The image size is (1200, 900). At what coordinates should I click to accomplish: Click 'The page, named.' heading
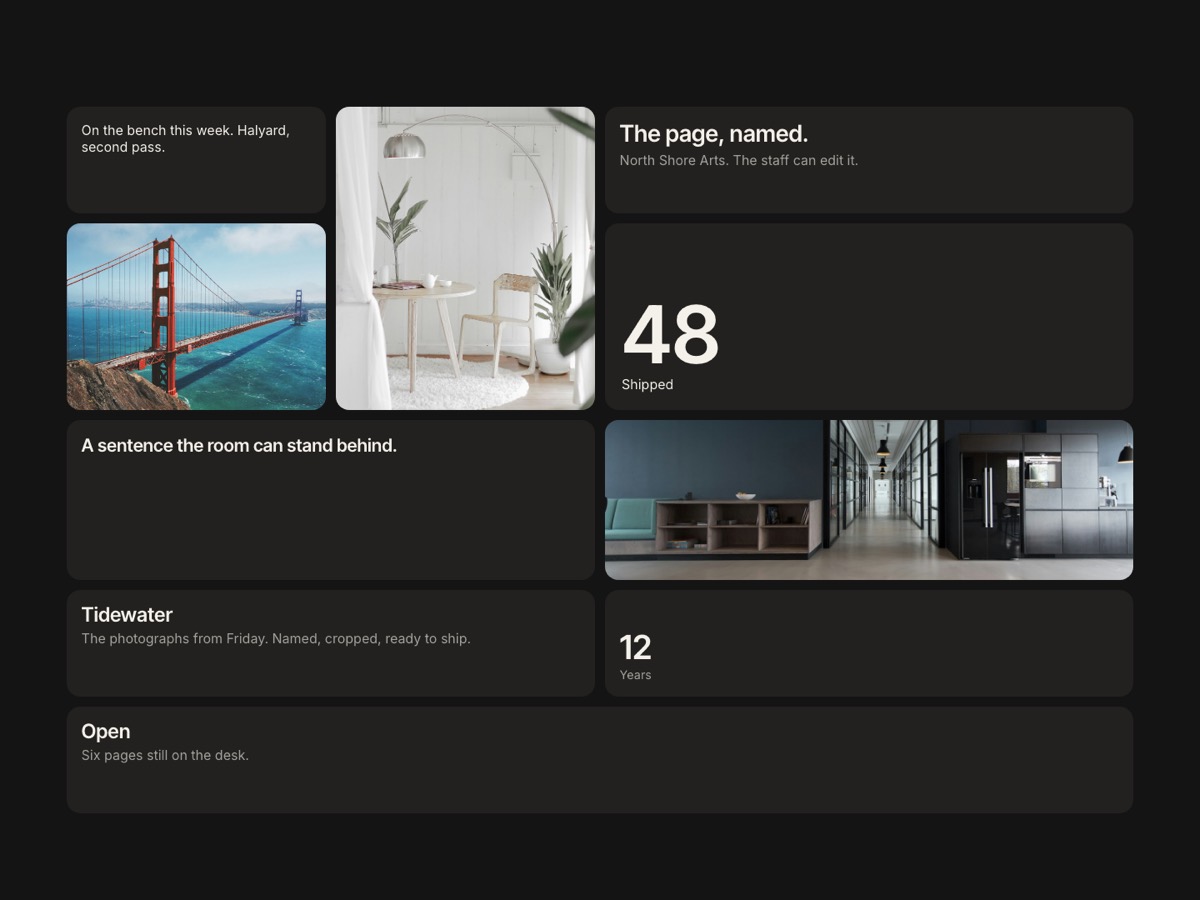point(714,134)
